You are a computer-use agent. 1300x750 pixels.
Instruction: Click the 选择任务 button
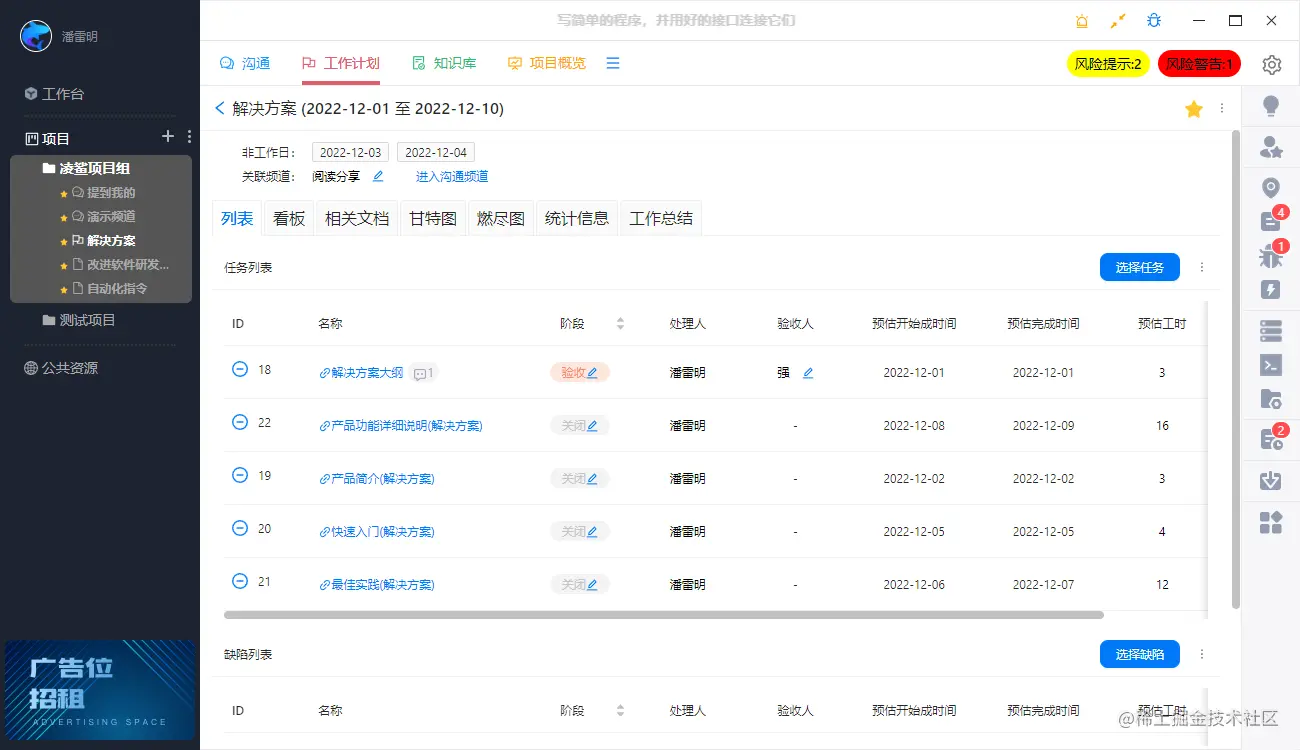tap(1140, 267)
